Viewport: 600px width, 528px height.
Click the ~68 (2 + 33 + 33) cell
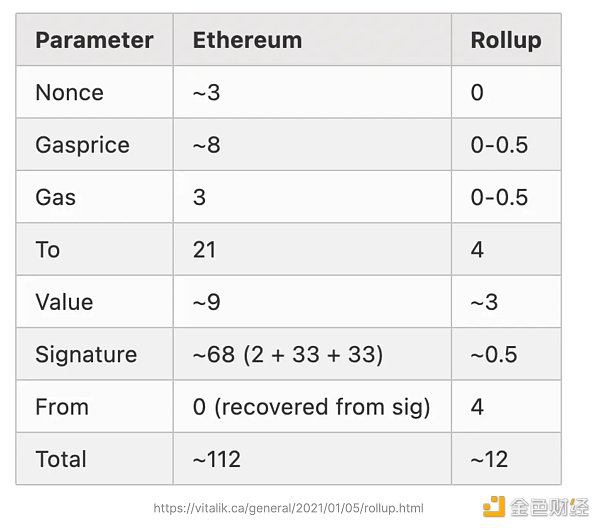click(x=287, y=354)
